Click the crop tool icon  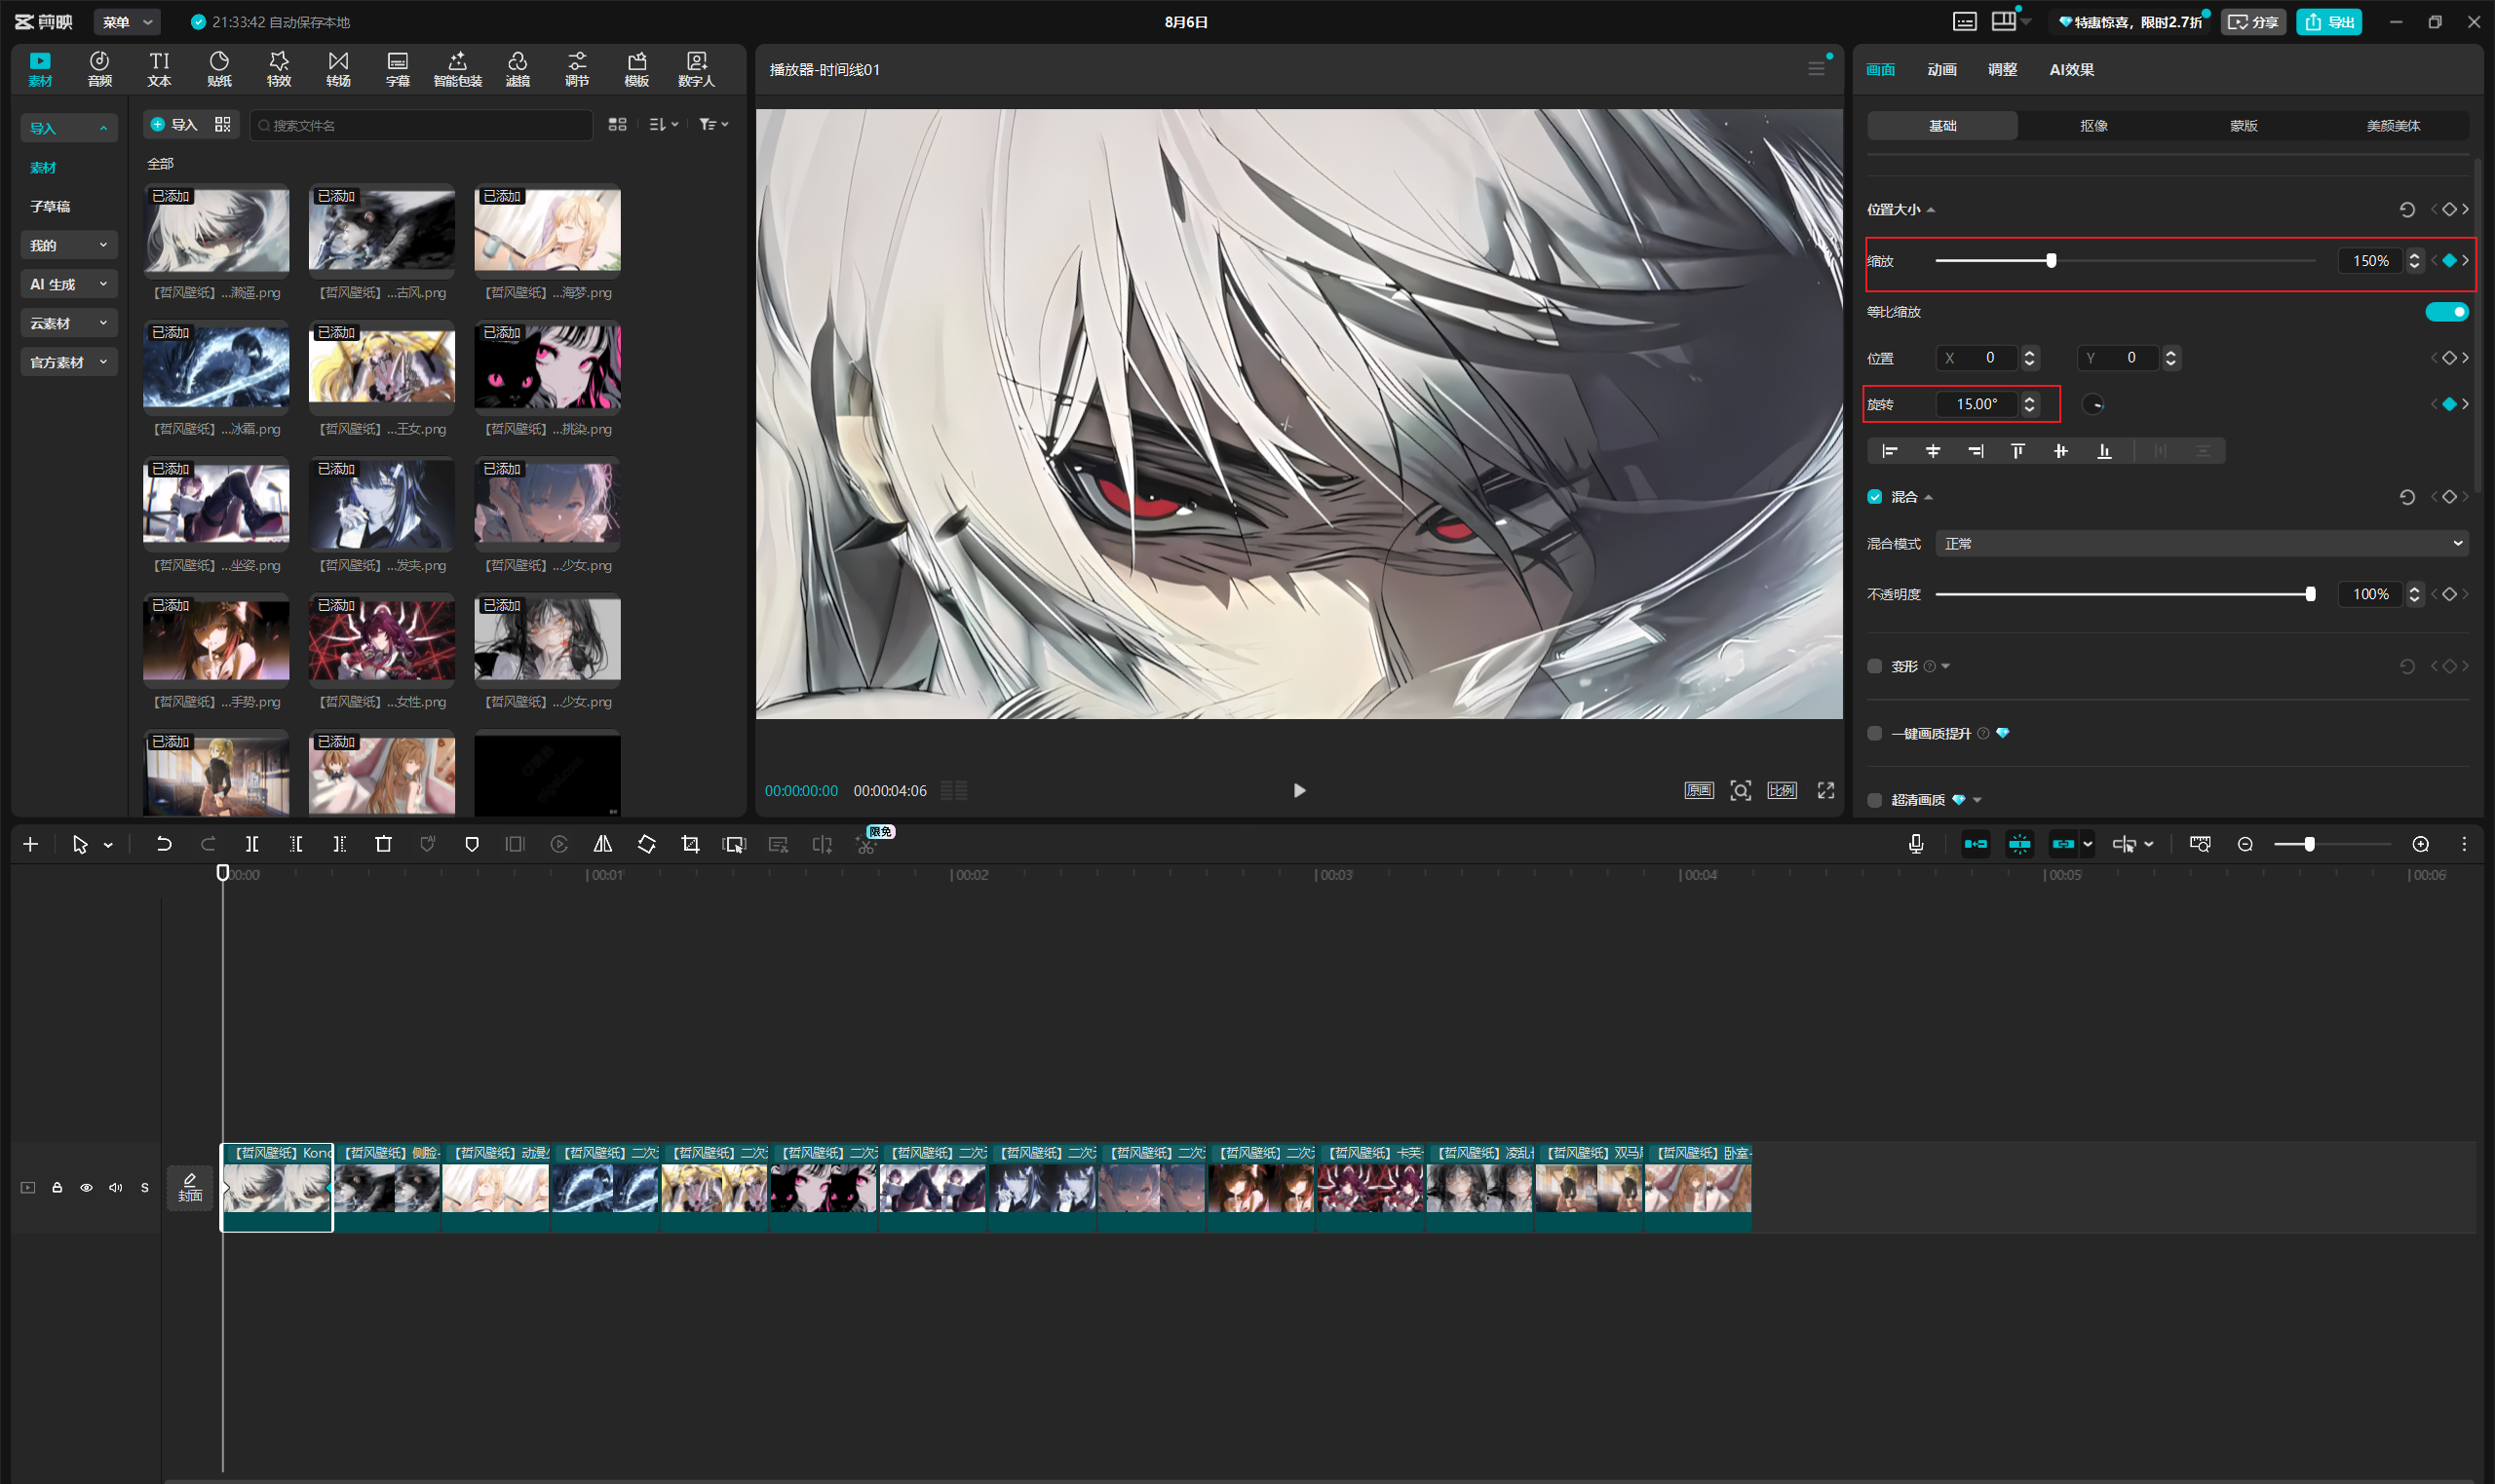click(690, 844)
